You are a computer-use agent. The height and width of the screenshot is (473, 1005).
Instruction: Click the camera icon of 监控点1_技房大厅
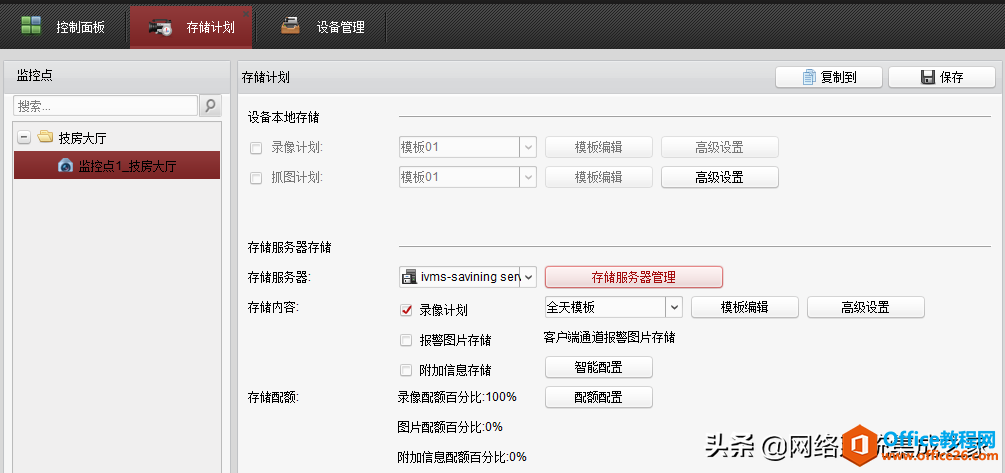[x=65, y=165]
